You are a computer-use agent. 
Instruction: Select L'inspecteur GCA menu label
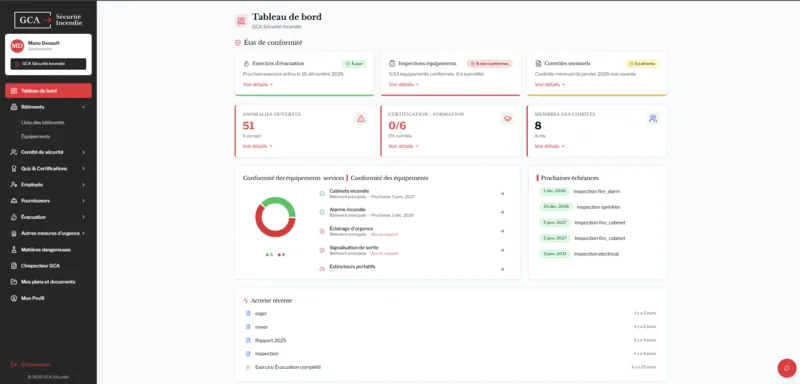40,266
